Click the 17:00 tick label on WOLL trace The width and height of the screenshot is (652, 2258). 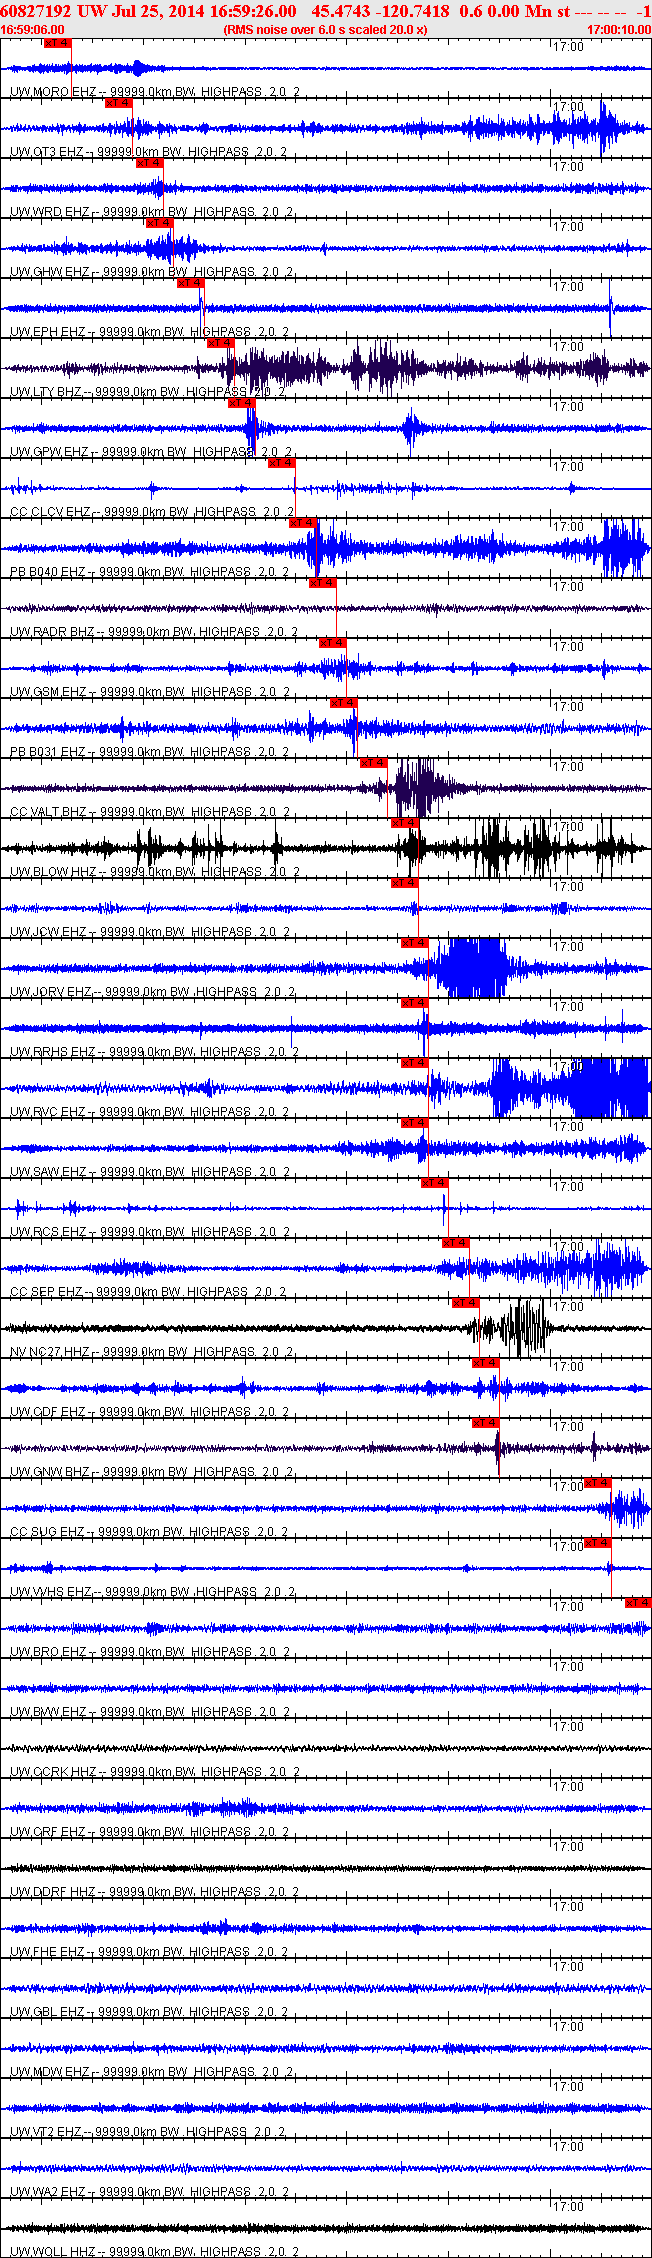pyautogui.click(x=569, y=2206)
